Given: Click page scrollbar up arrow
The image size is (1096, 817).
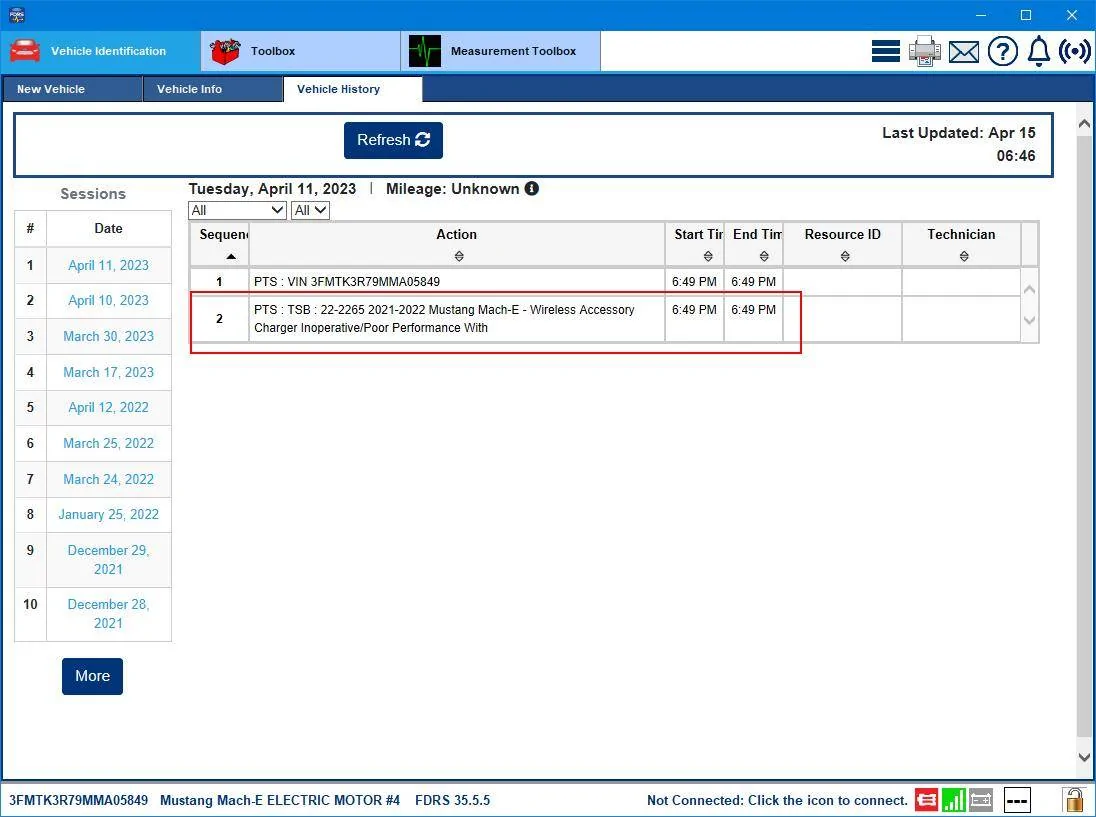Looking at the screenshot, I should point(1084,124).
